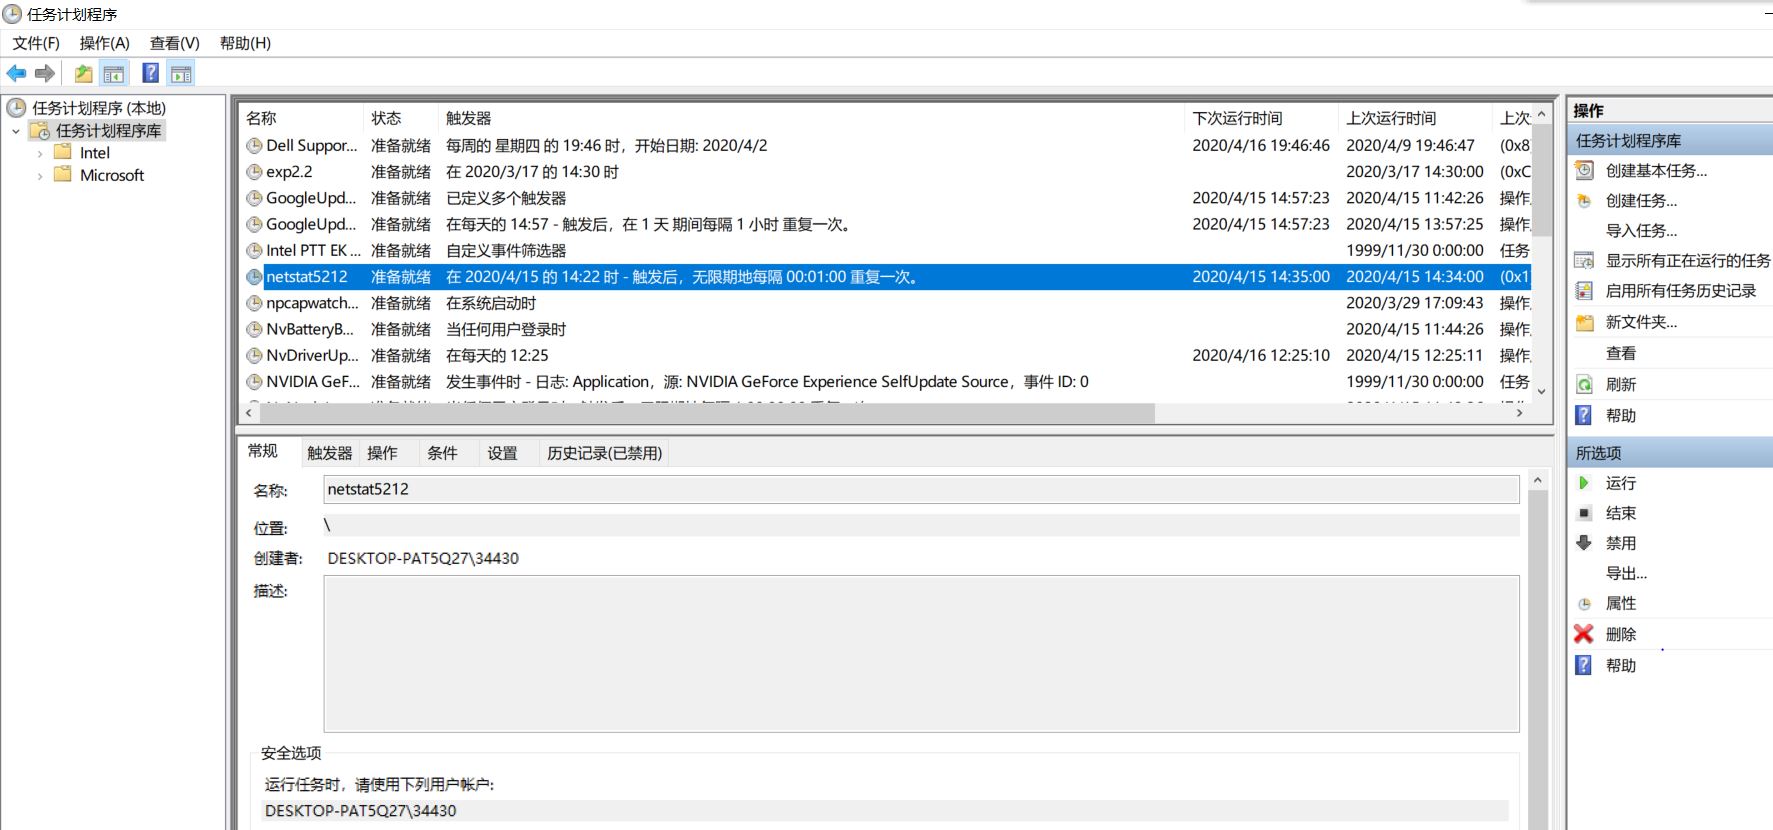Click the 创建基本任务 icon in the actions pane
Image resolution: width=1773 pixels, height=830 pixels.
click(1584, 170)
